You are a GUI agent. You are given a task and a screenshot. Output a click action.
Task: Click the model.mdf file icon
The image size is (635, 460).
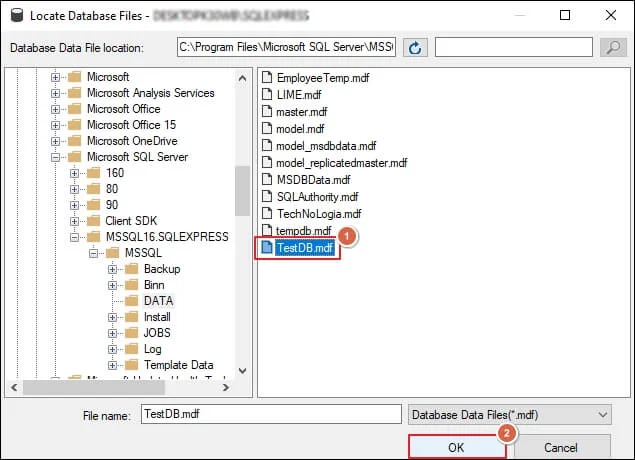pos(266,128)
